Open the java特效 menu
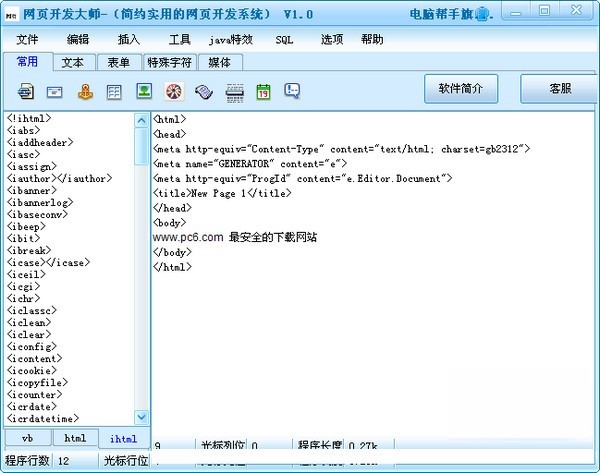Viewport: 600px width, 473px height. point(230,40)
